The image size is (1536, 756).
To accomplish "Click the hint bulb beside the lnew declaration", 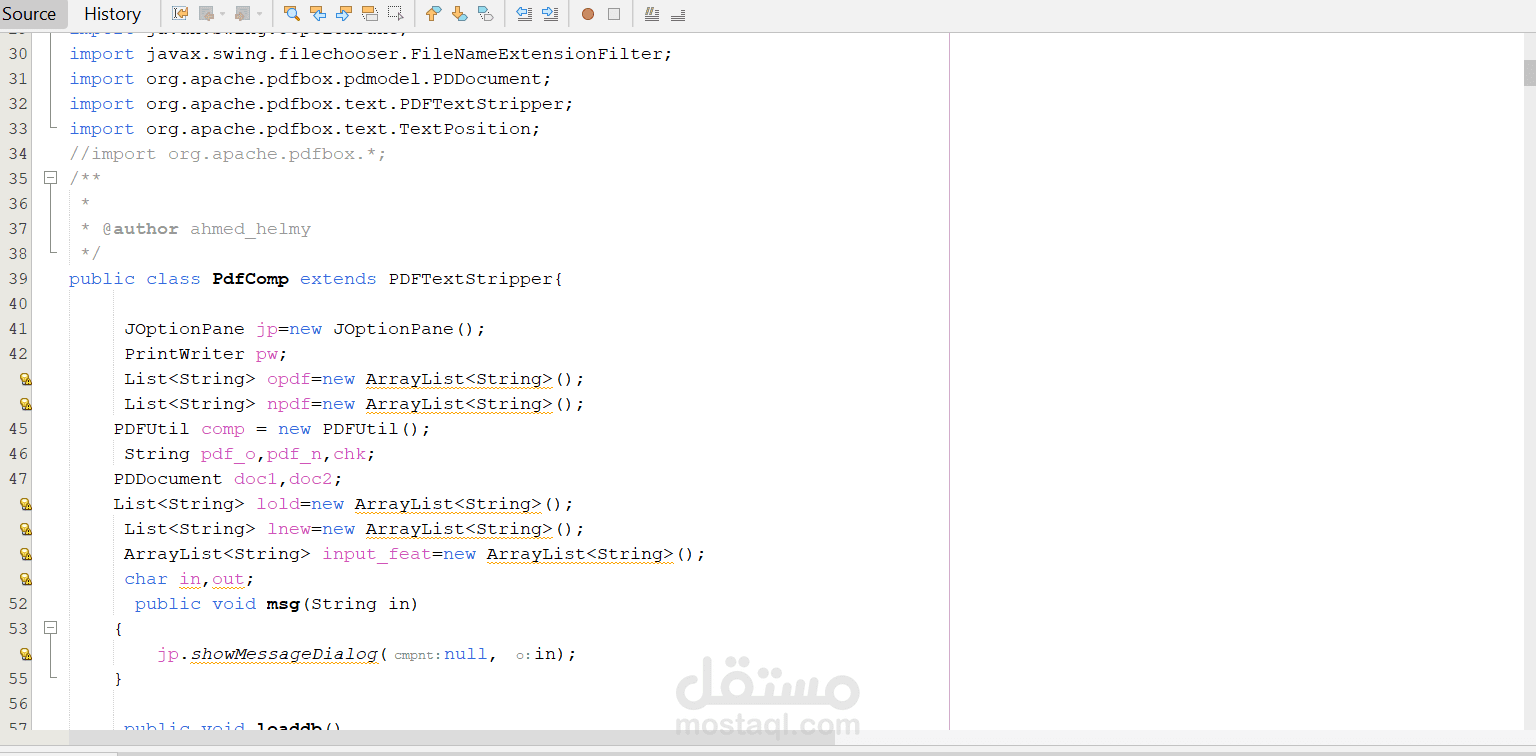I will click(x=25, y=529).
